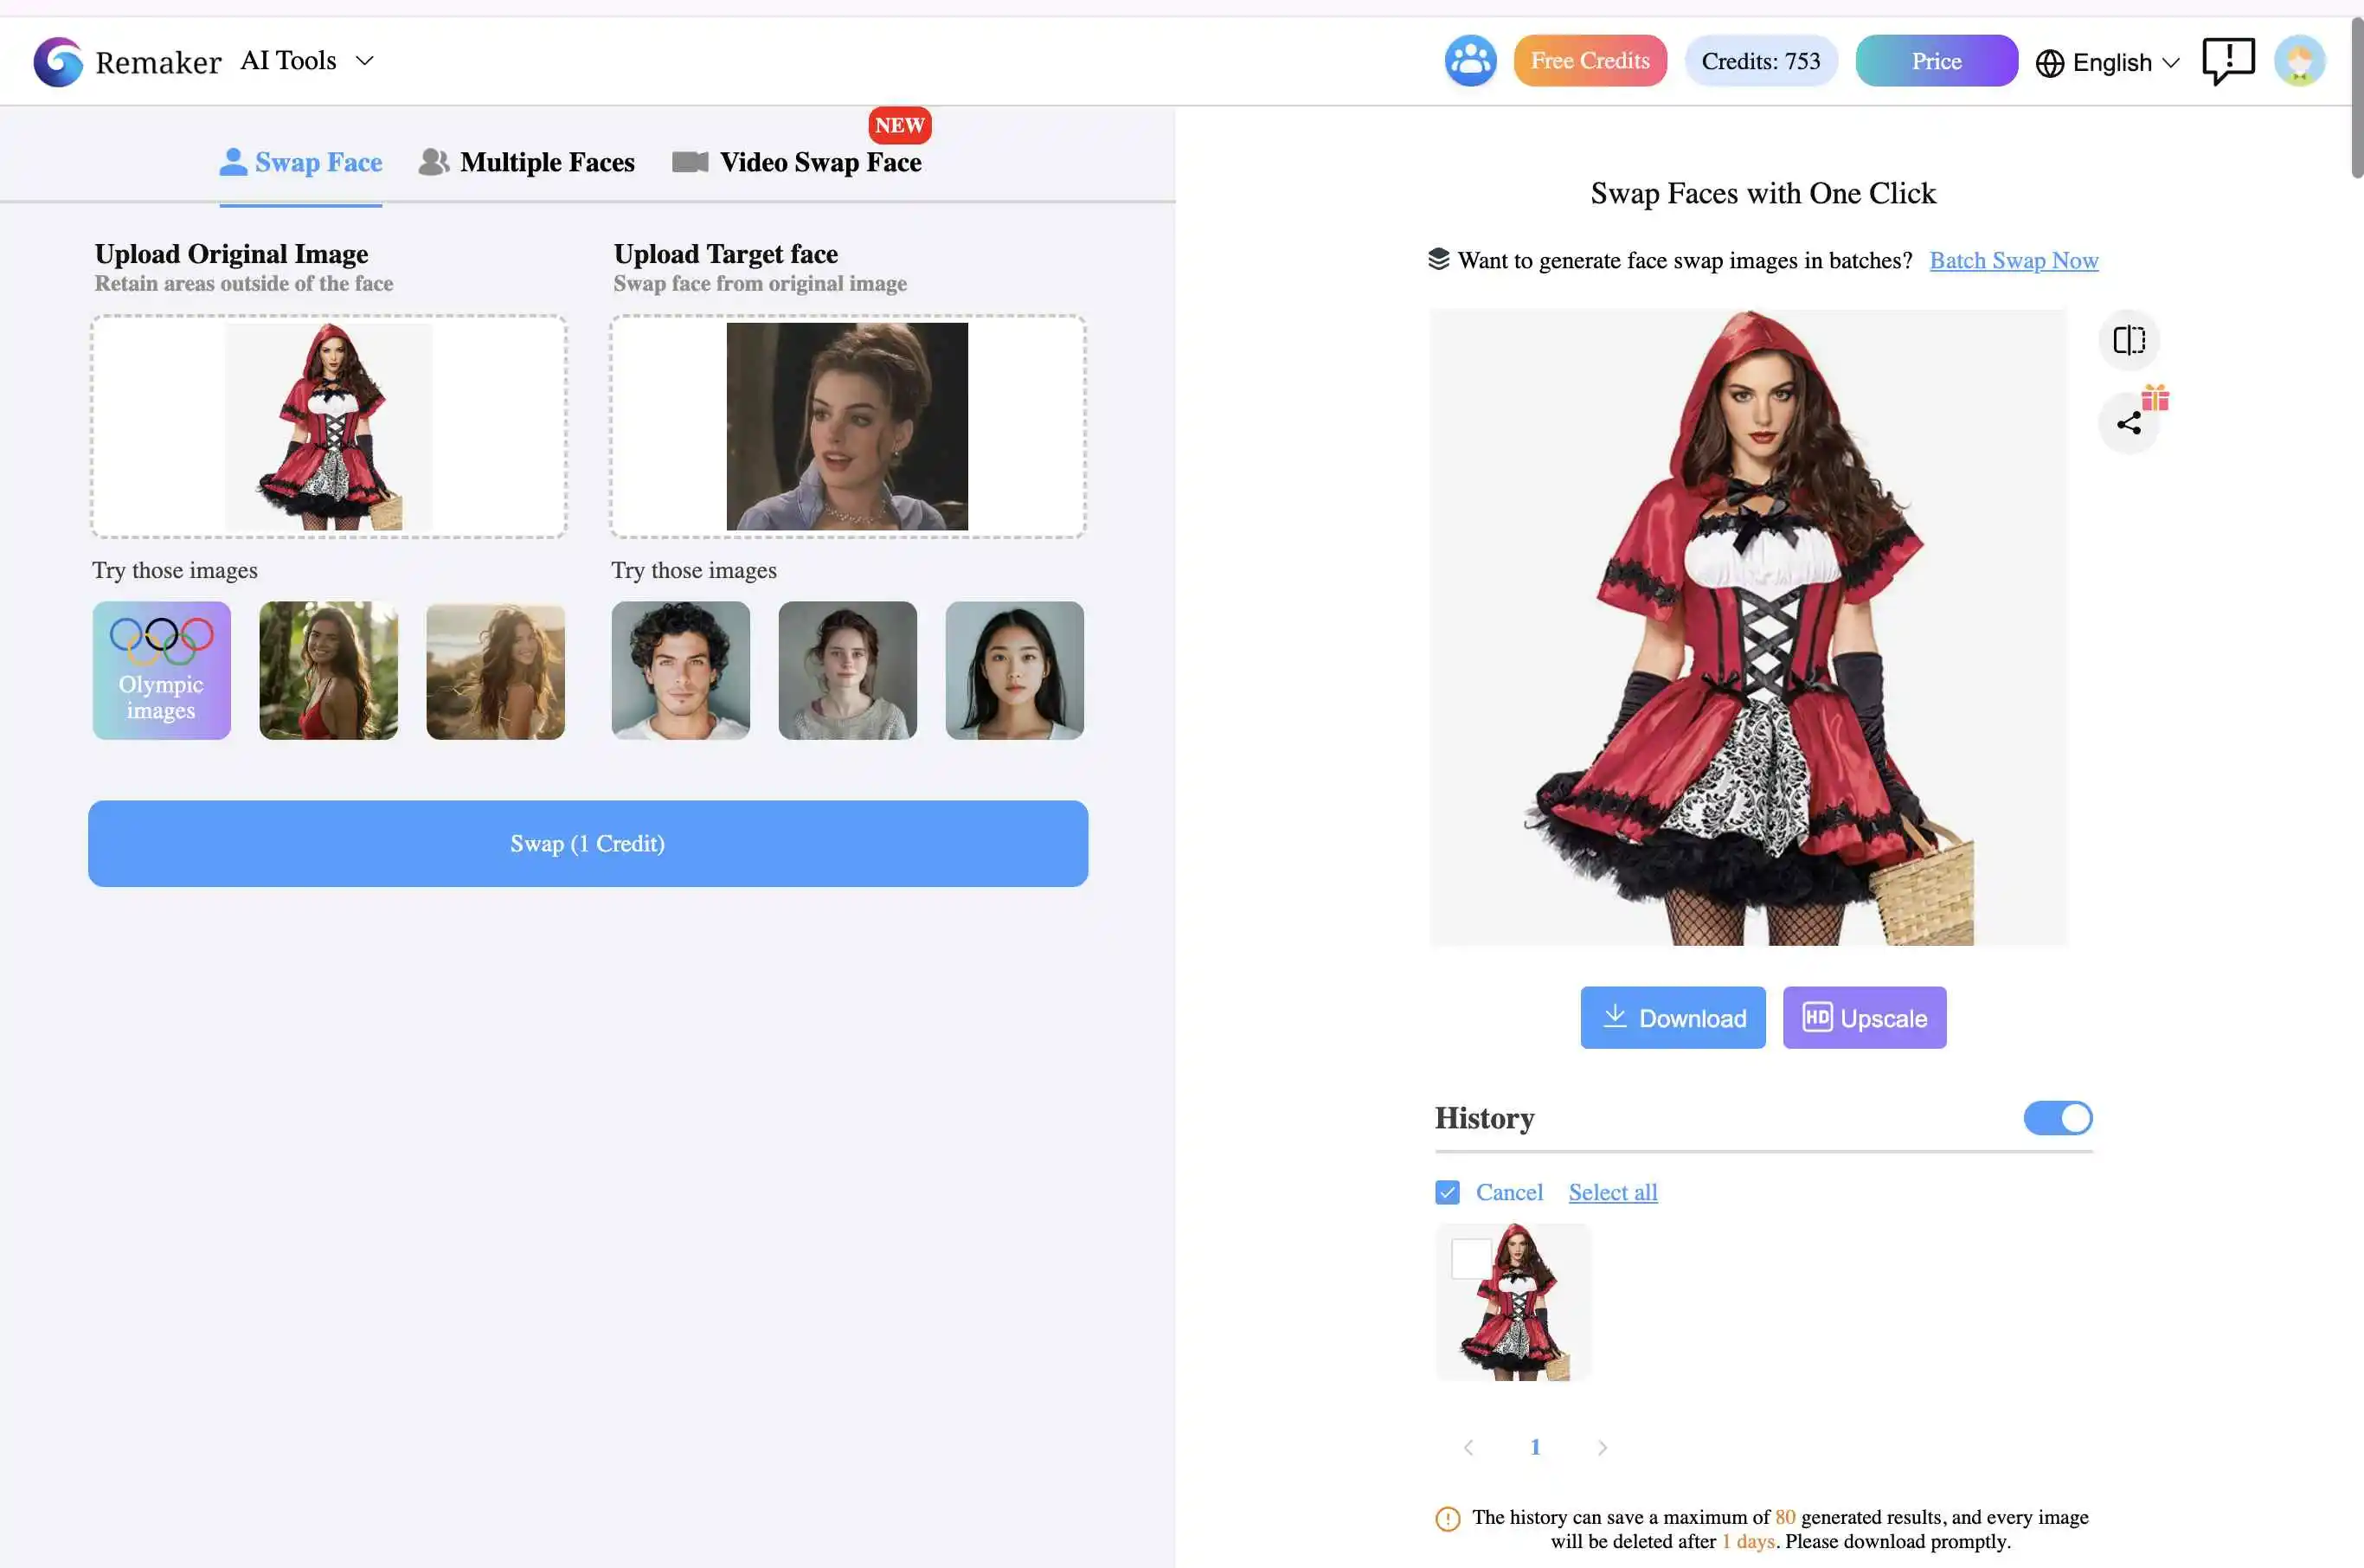Select the curly-haired man sample face

click(x=681, y=670)
